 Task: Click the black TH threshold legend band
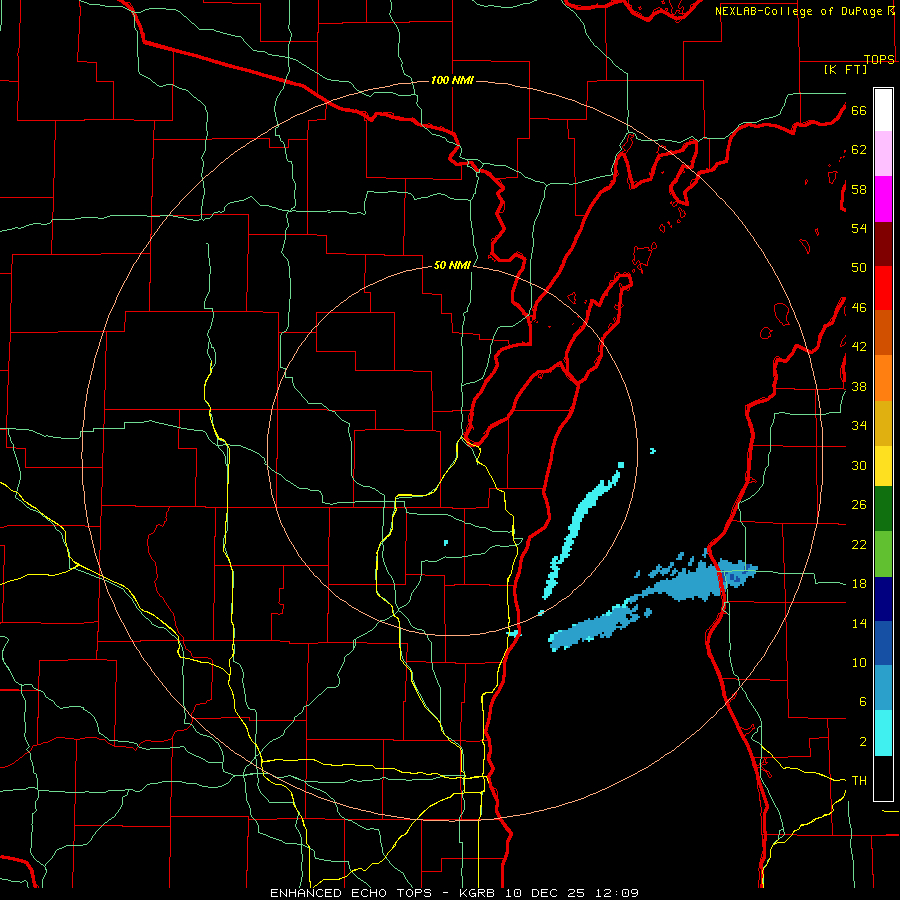[883, 778]
